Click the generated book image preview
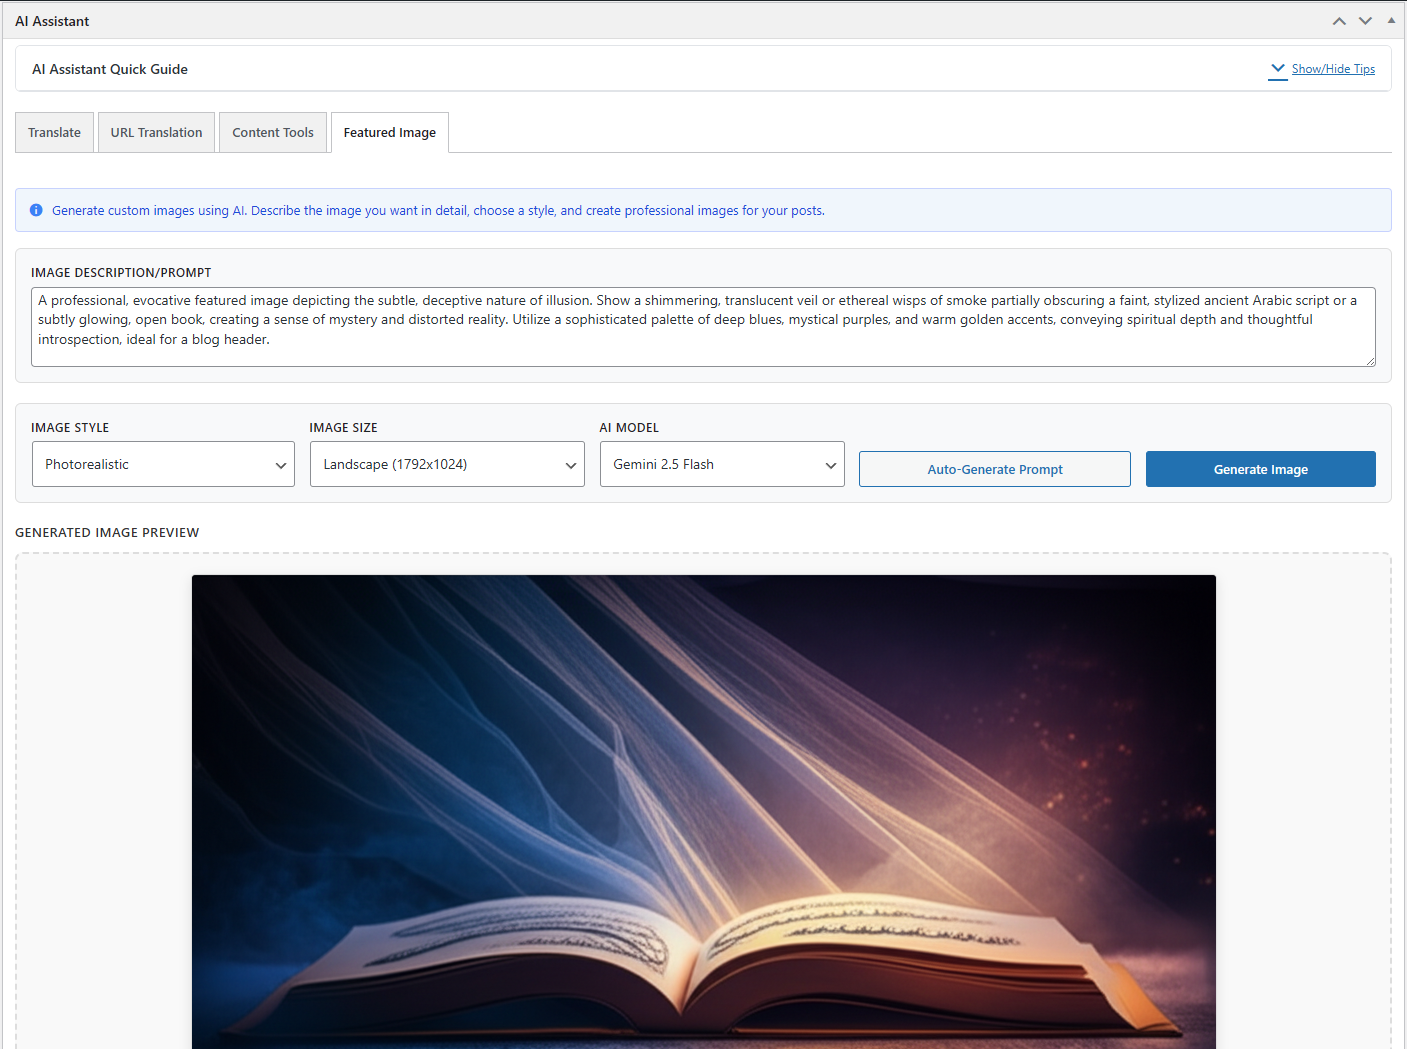The width and height of the screenshot is (1407, 1049). tap(704, 812)
